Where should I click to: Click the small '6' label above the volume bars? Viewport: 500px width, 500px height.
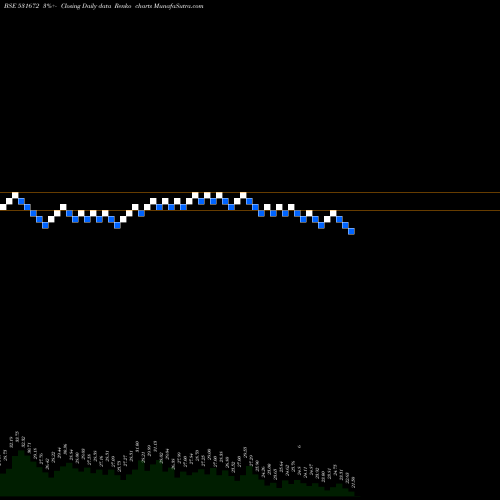pyautogui.click(x=299, y=446)
